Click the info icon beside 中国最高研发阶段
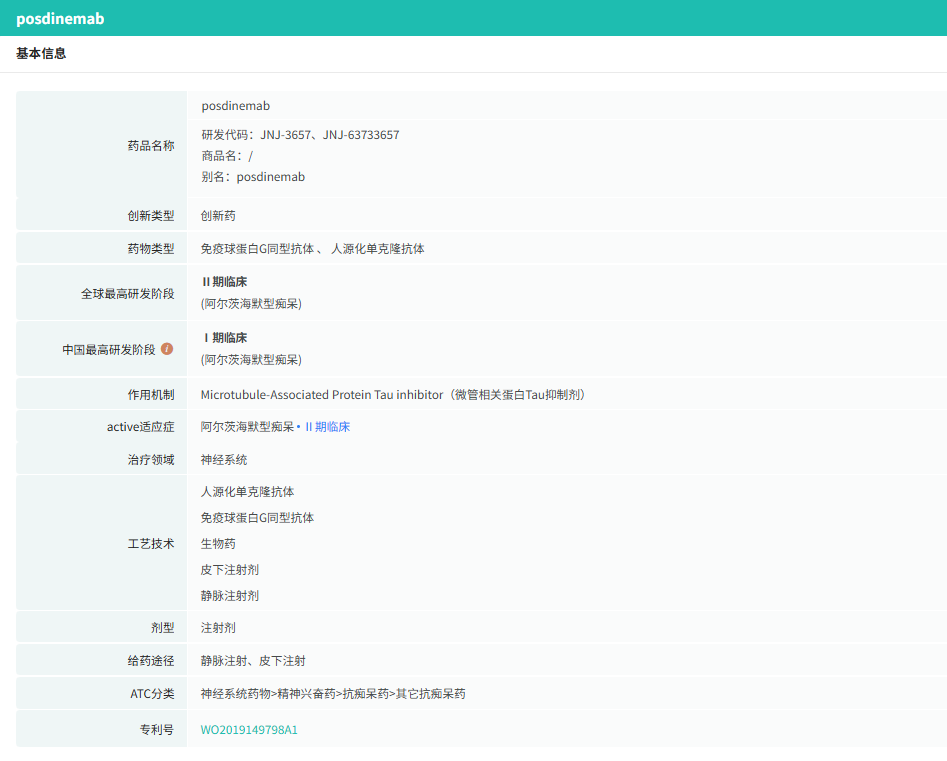The width and height of the screenshot is (947, 761). point(167,349)
